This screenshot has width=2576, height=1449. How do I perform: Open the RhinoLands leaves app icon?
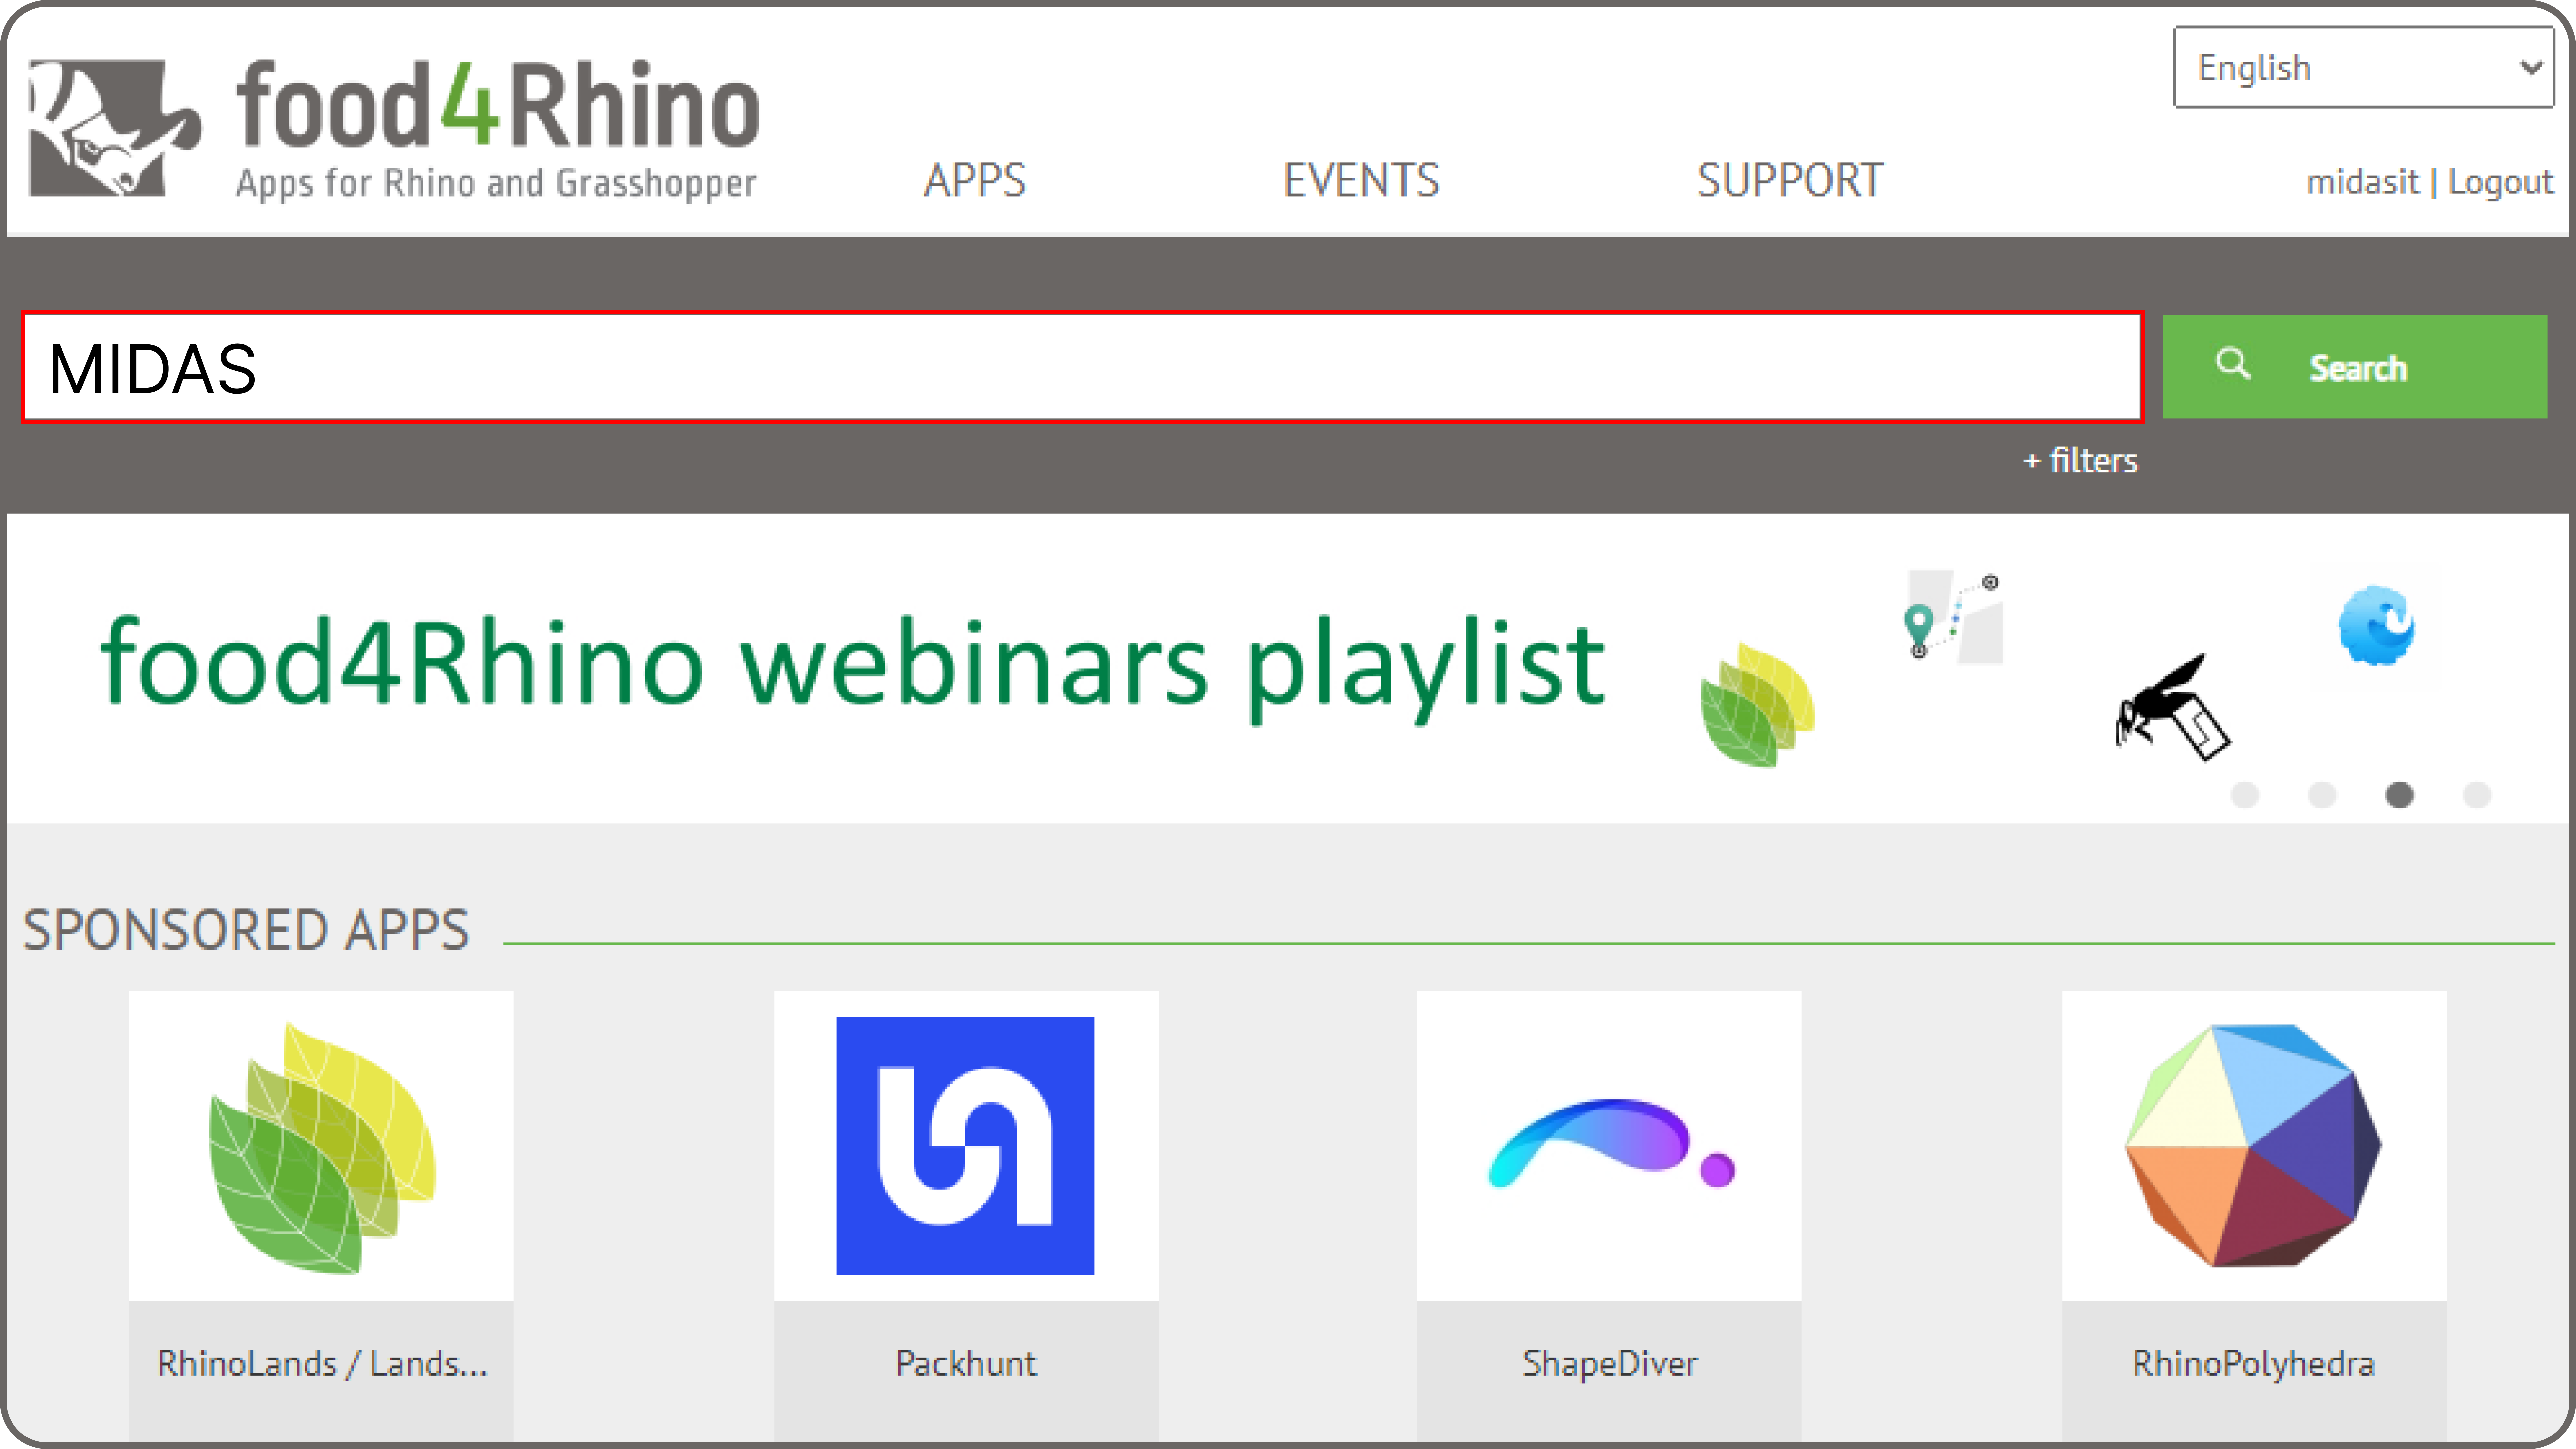pos(321,1146)
